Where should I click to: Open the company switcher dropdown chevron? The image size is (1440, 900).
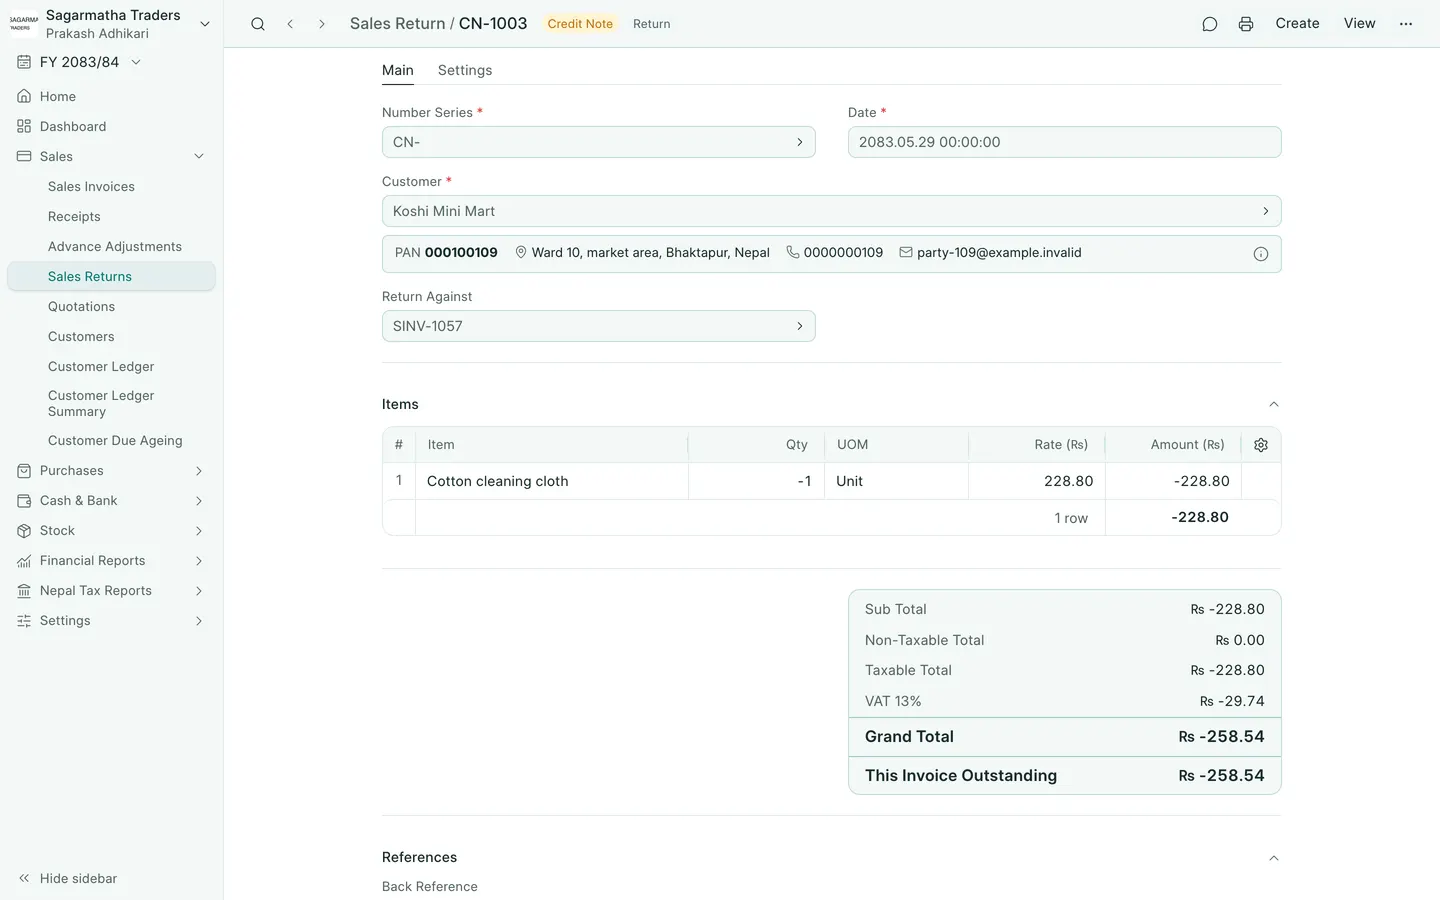(205, 24)
